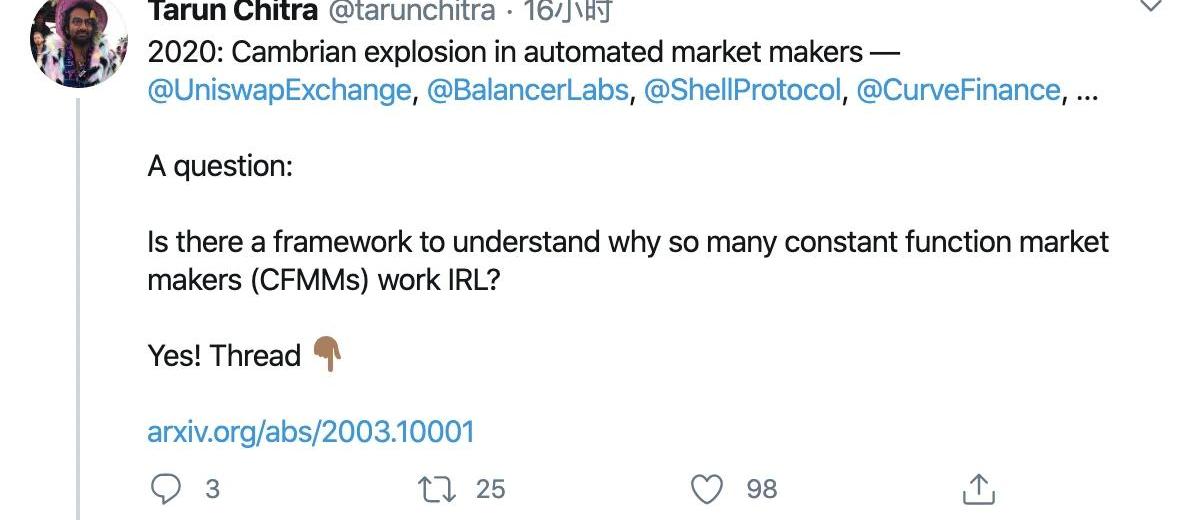Click the like count 98
Screen dimensions: 1194x520
[x=762, y=488]
